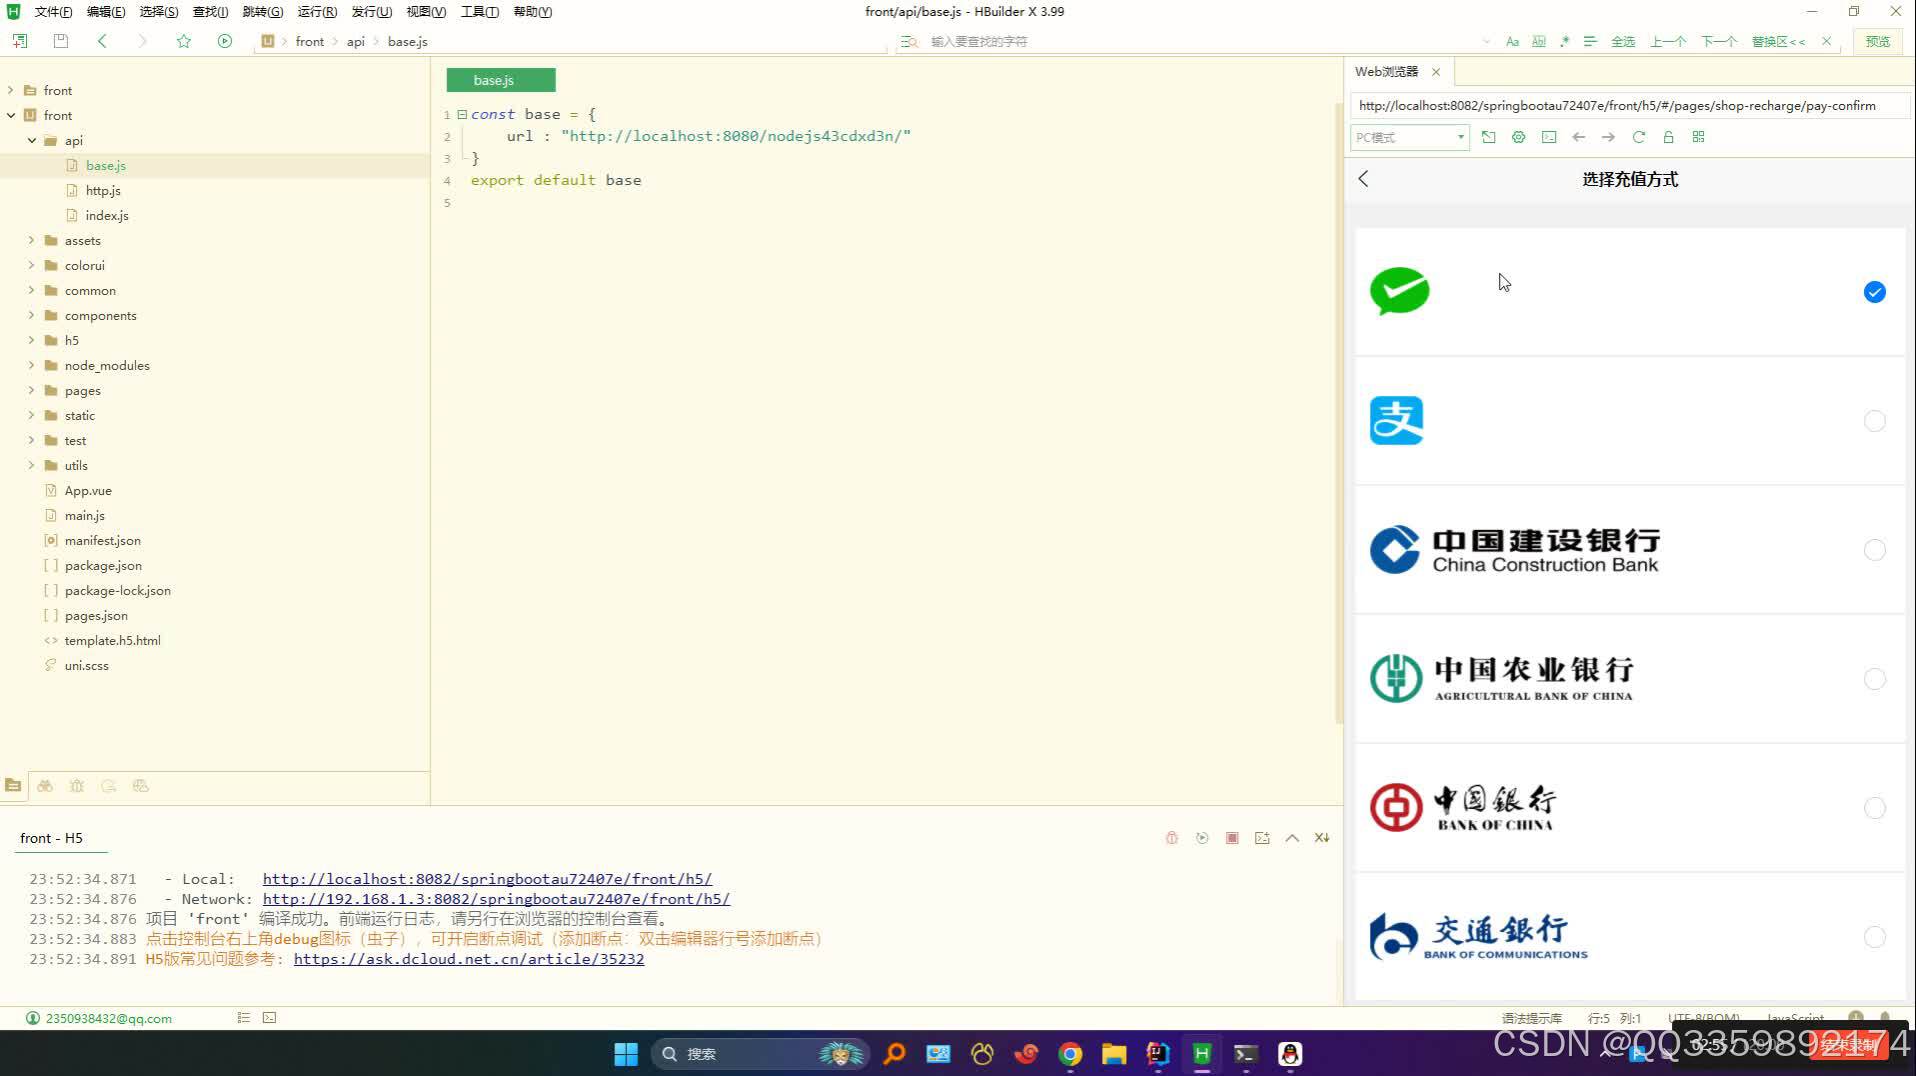This screenshot has height=1076, width=1916.
Task: Open the Local localhost:8082 console link
Action: click(x=487, y=879)
